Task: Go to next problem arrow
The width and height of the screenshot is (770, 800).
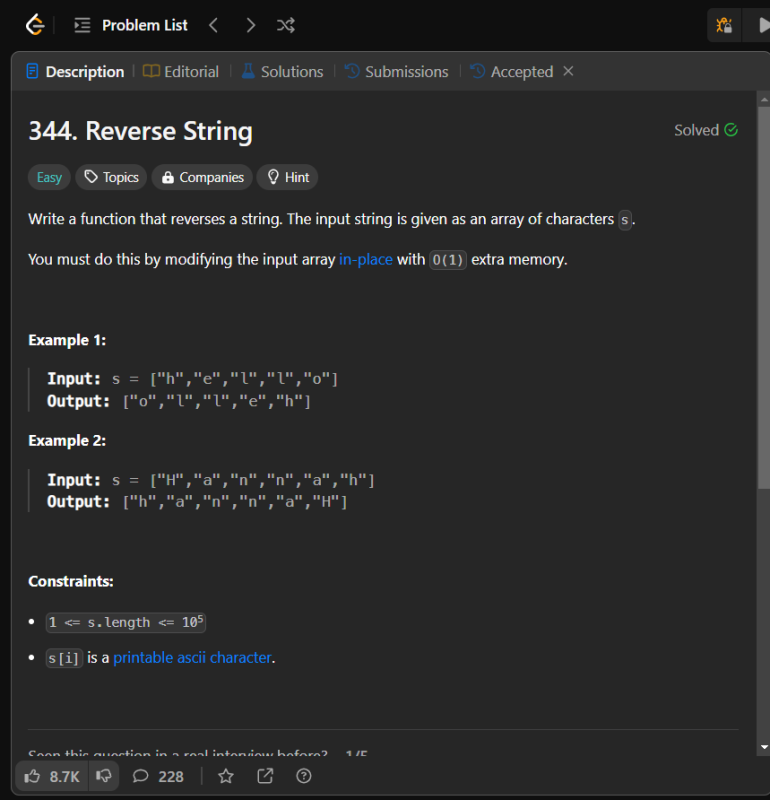Action: 250,25
